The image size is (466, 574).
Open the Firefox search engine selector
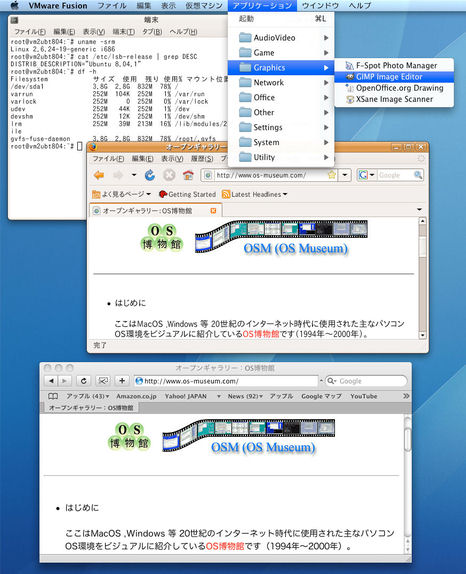point(367,175)
